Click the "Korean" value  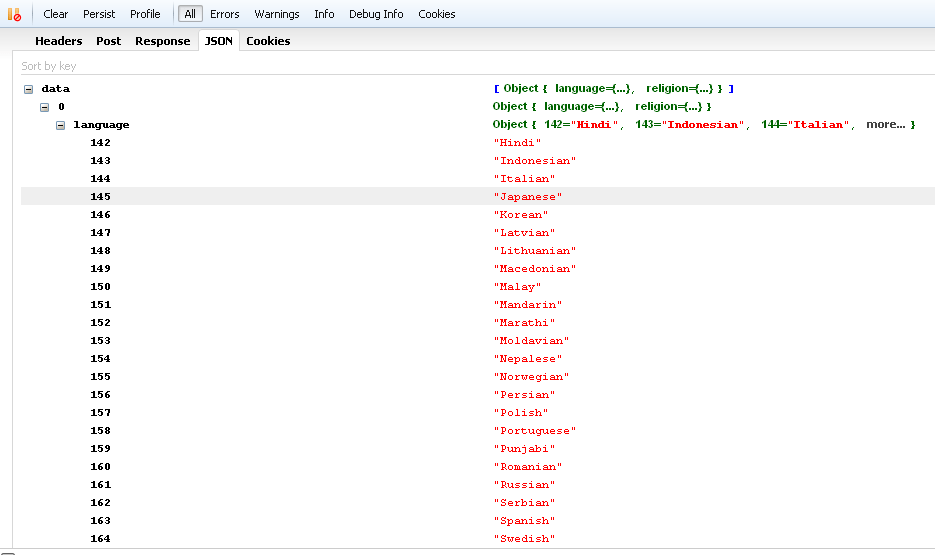click(521, 214)
